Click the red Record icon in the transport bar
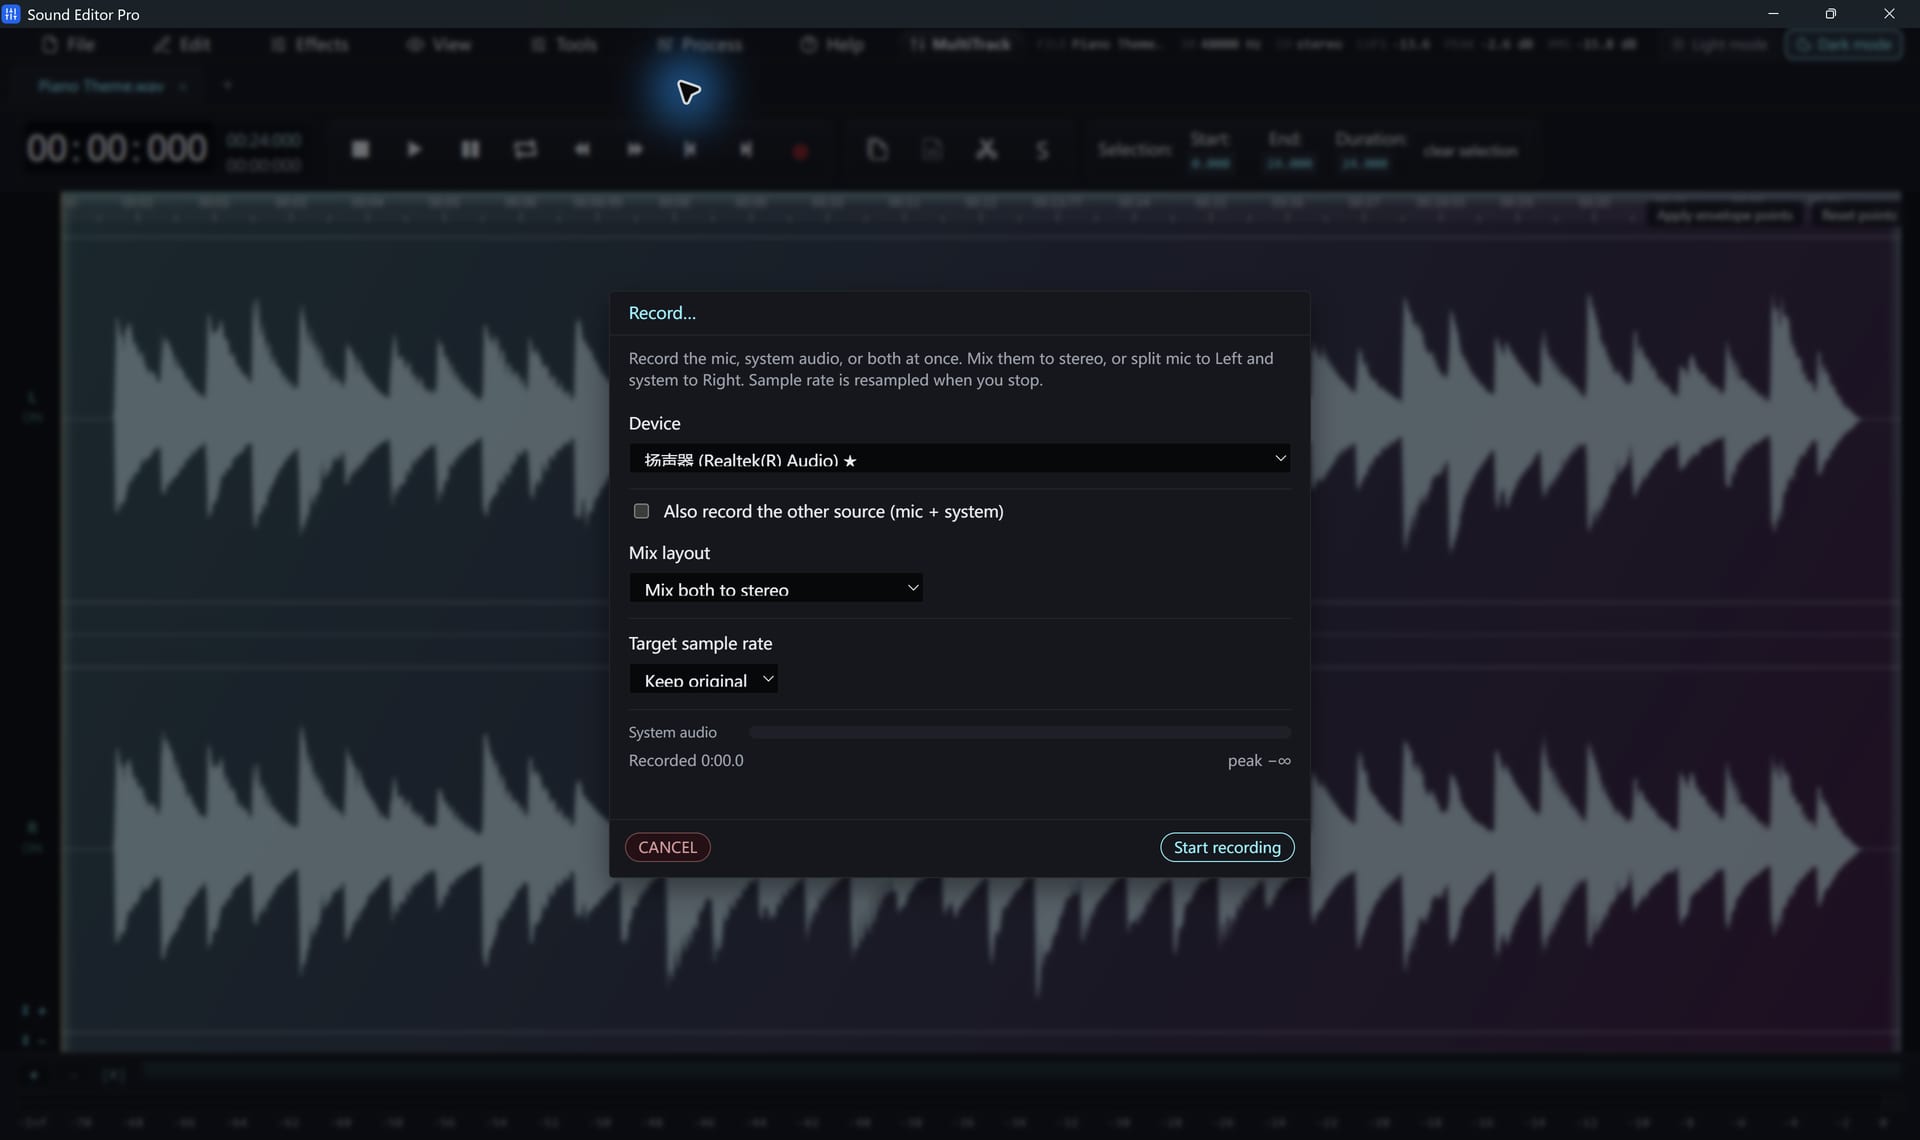1920x1140 pixels. tap(800, 151)
